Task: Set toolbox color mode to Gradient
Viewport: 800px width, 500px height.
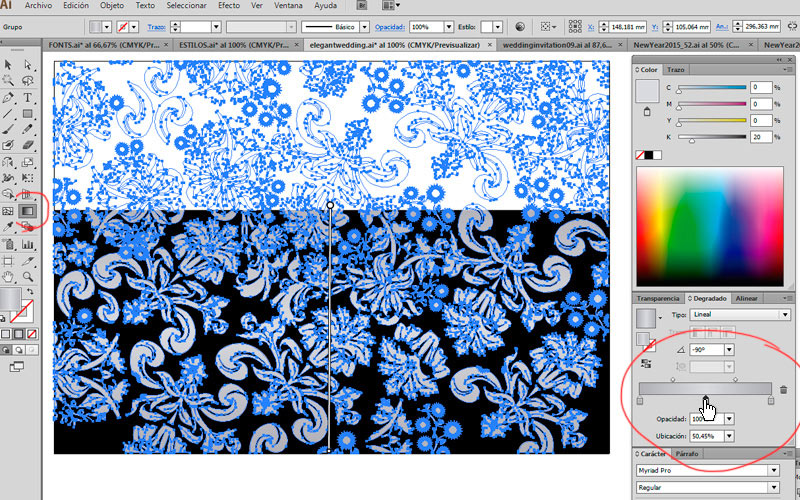Action: (18, 335)
